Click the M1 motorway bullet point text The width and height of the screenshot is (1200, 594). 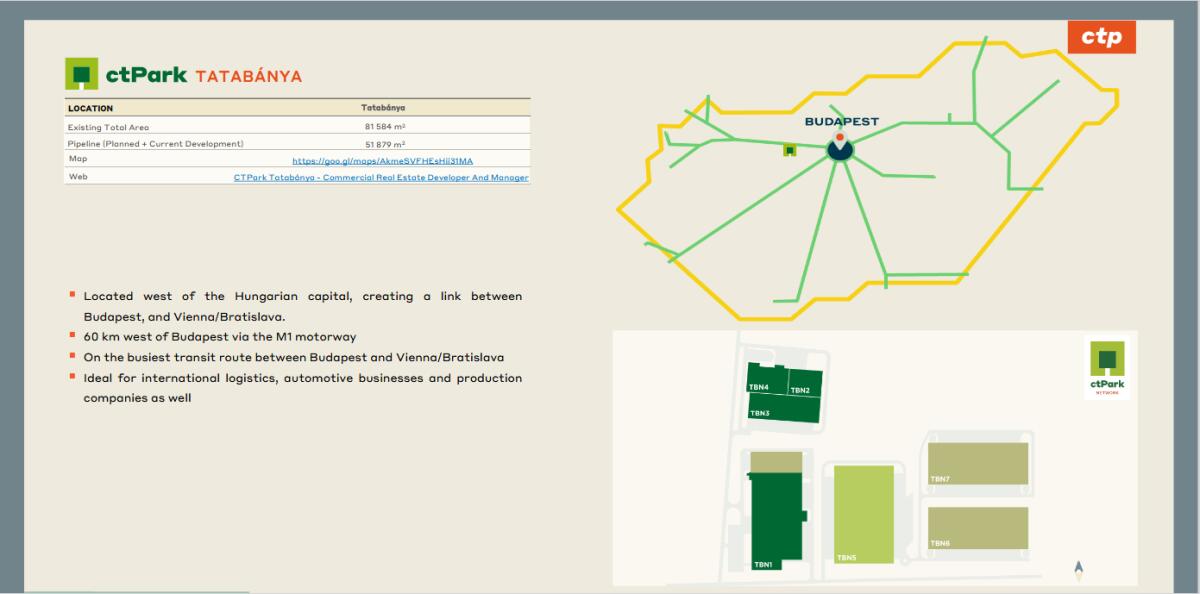(x=219, y=337)
